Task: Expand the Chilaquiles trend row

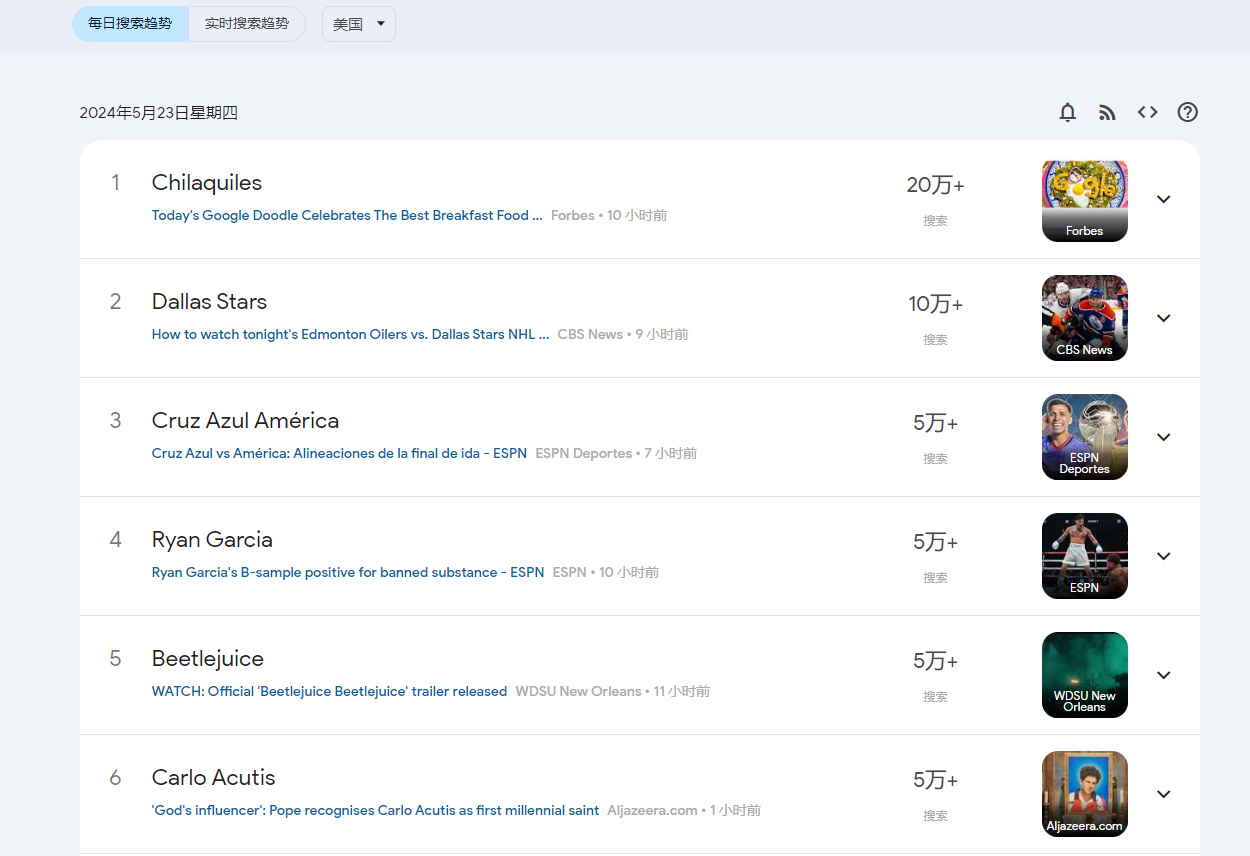Action: [1163, 199]
